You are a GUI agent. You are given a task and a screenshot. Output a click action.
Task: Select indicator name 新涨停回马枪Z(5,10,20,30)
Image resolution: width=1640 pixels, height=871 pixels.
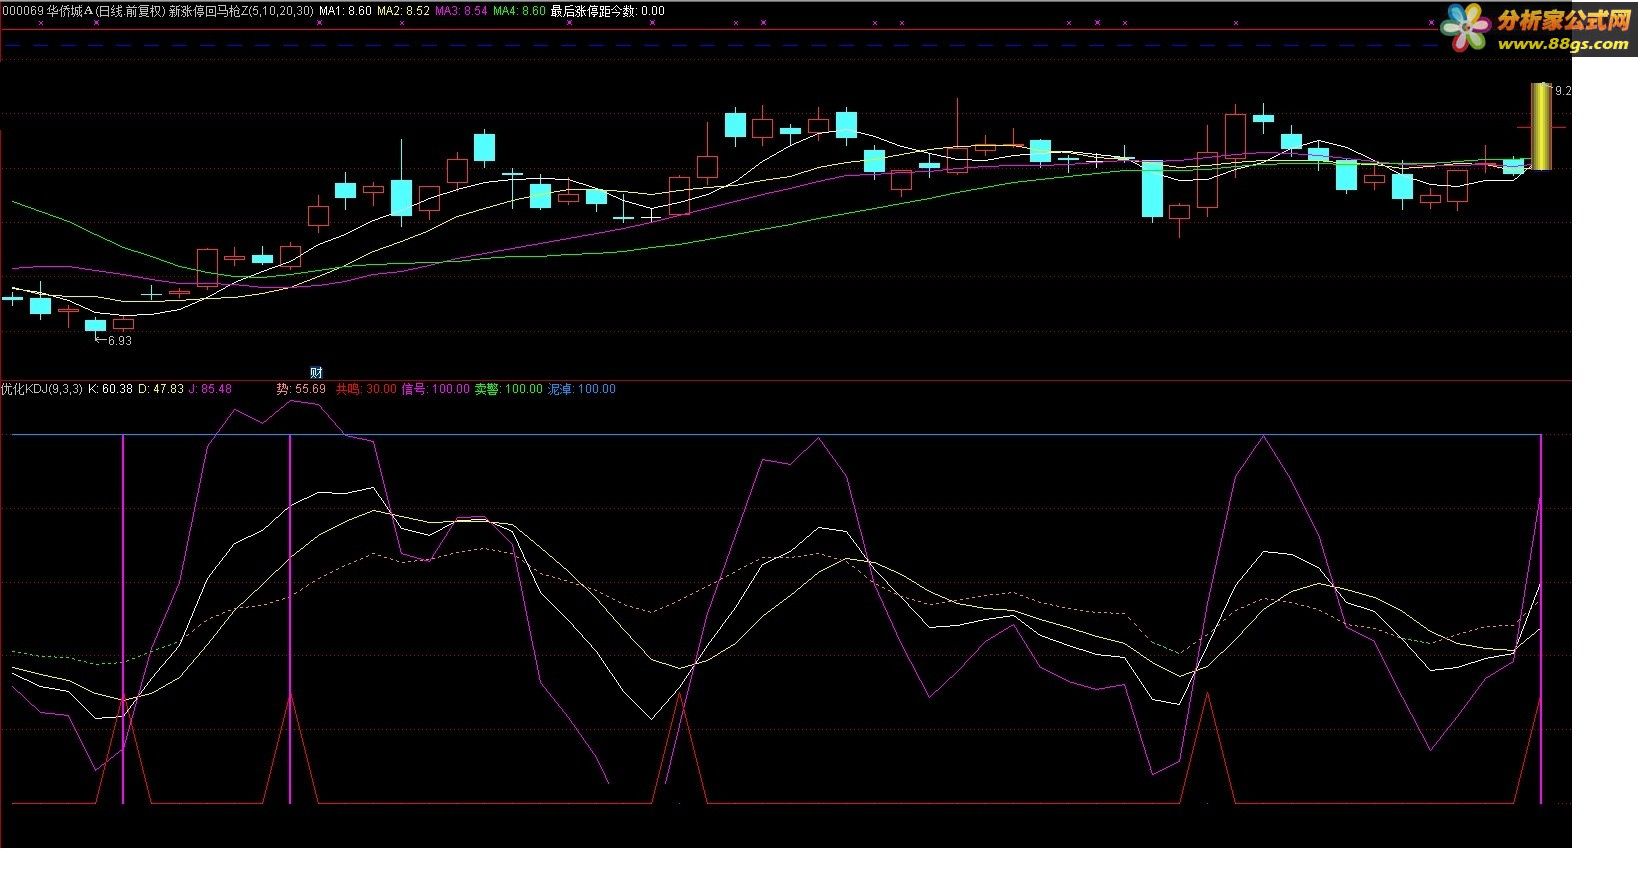point(239,11)
